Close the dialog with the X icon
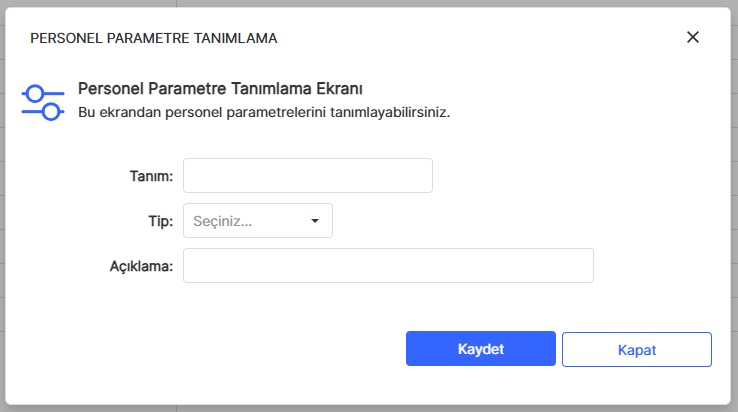The width and height of the screenshot is (738, 412). pyautogui.click(x=692, y=37)
